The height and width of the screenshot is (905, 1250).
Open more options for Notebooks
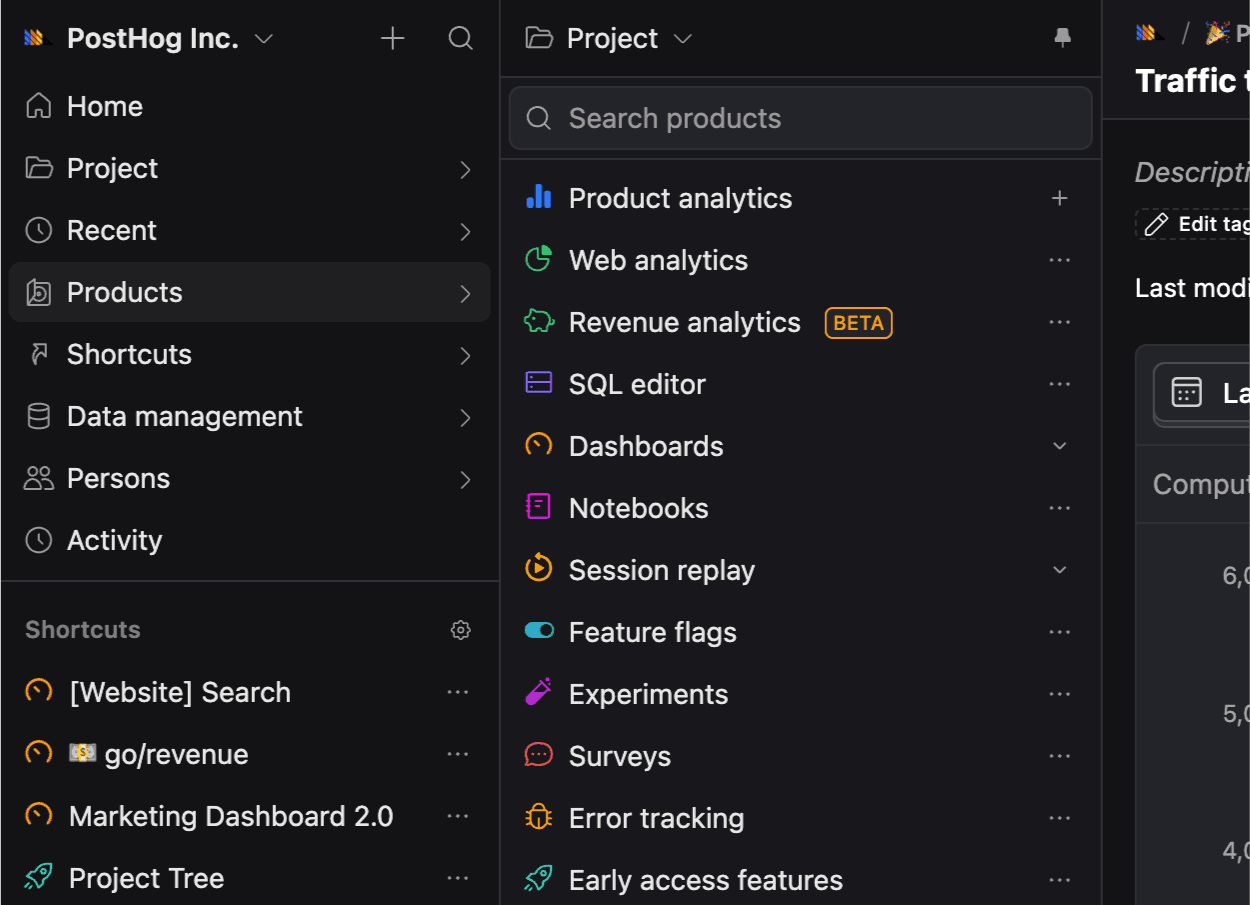coord(1060,508)
